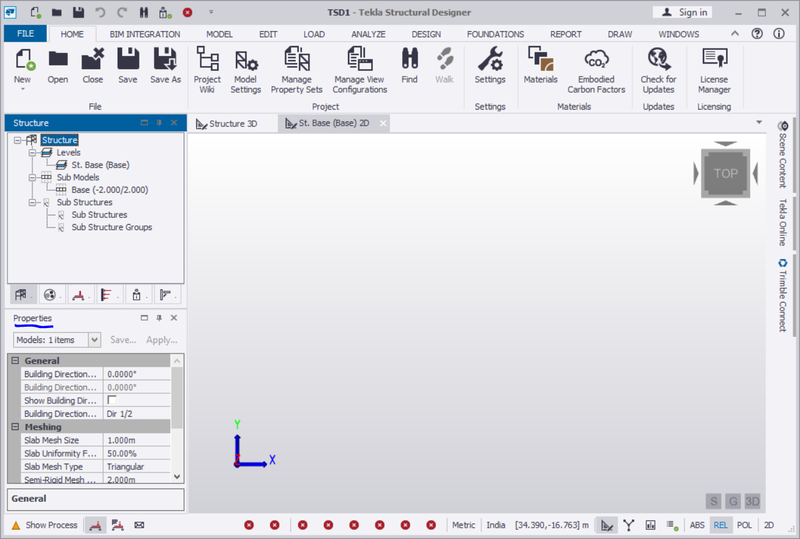Switch to the Structure 3D view tab
Viewport: 800px width, 539px height.
point(228,124)
